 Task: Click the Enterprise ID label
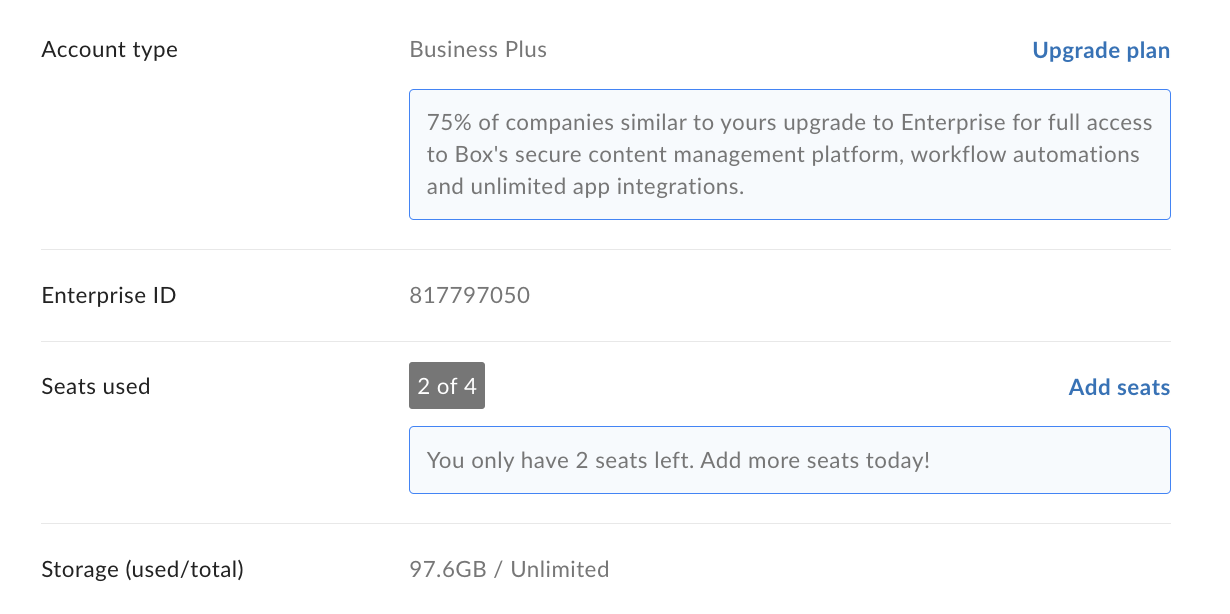coord(108,295)
